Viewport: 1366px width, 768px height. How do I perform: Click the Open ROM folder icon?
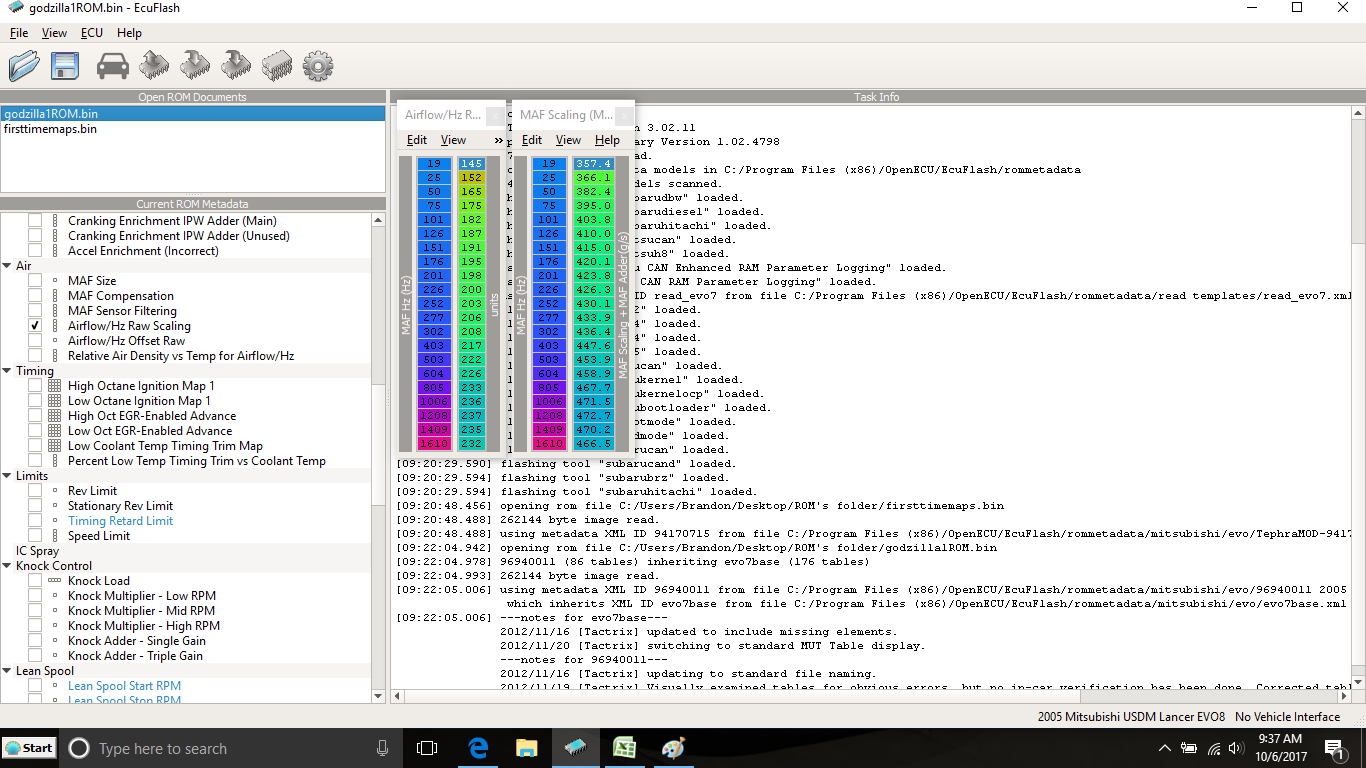tap(23, 66)
